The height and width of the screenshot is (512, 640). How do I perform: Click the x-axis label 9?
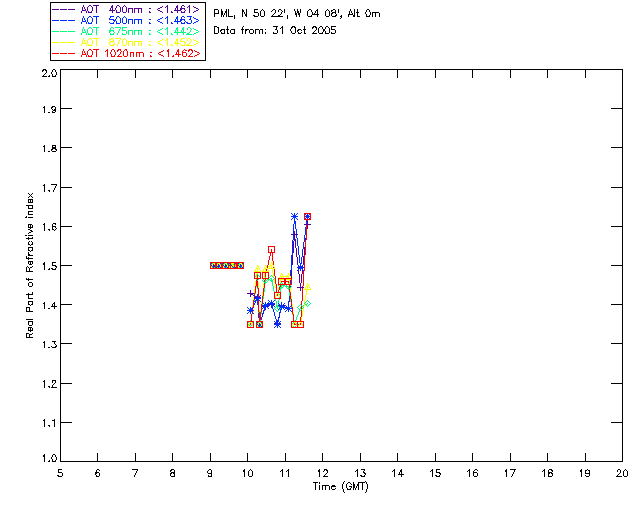coord(210,473)
